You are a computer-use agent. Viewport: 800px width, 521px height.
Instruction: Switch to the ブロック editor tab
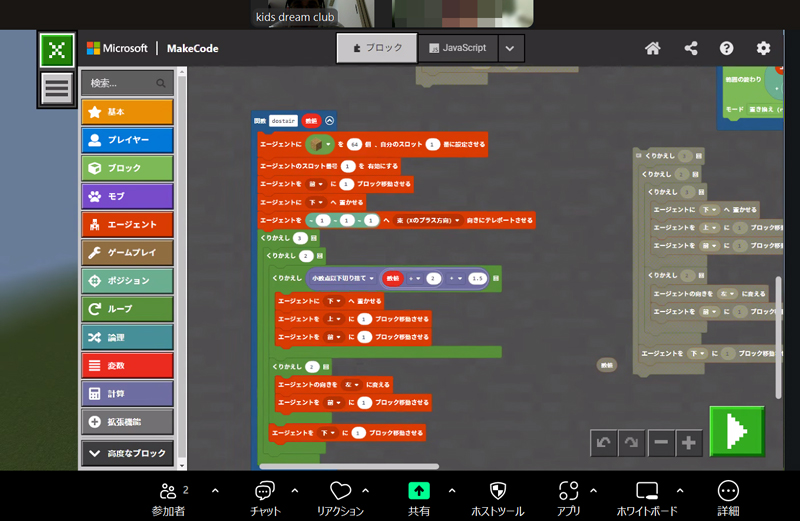pyautogui.click(x=376, y=48)
